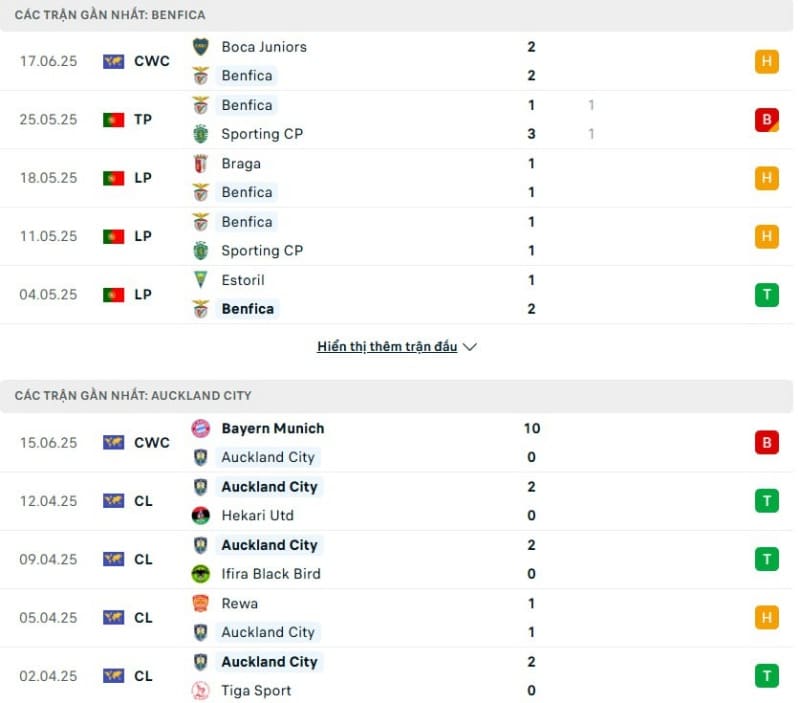Click the 10 score in Bayern Munich row
The image size is (800, 703).
point(531,428)
